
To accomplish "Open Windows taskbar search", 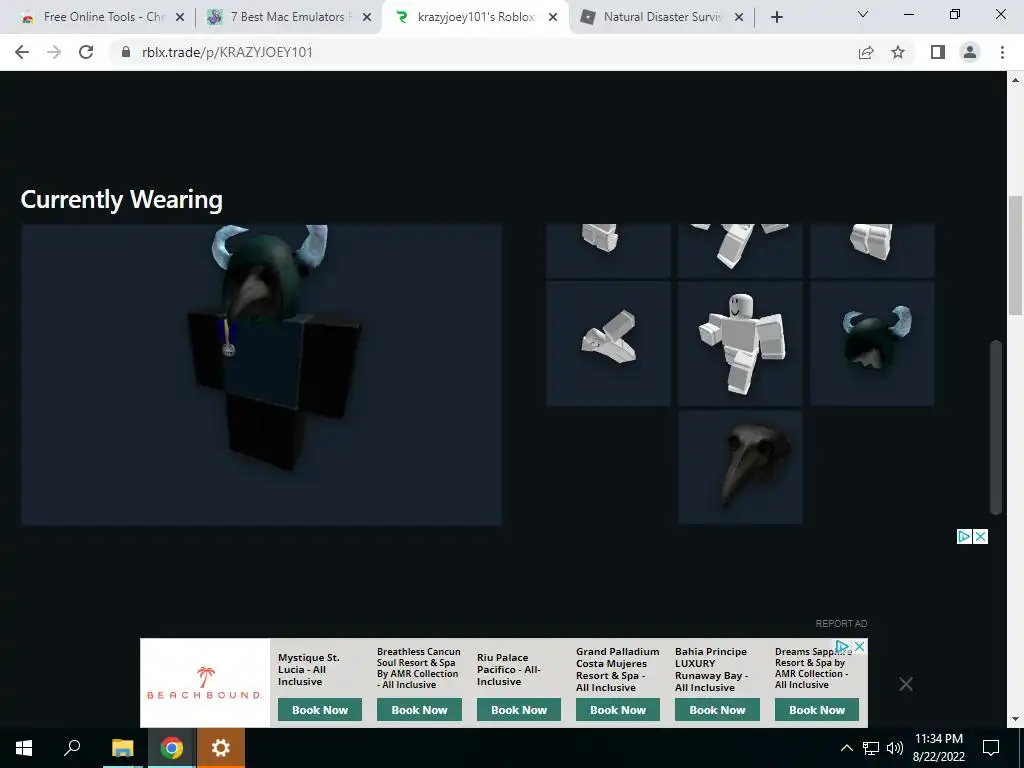I will coord(72,748).
